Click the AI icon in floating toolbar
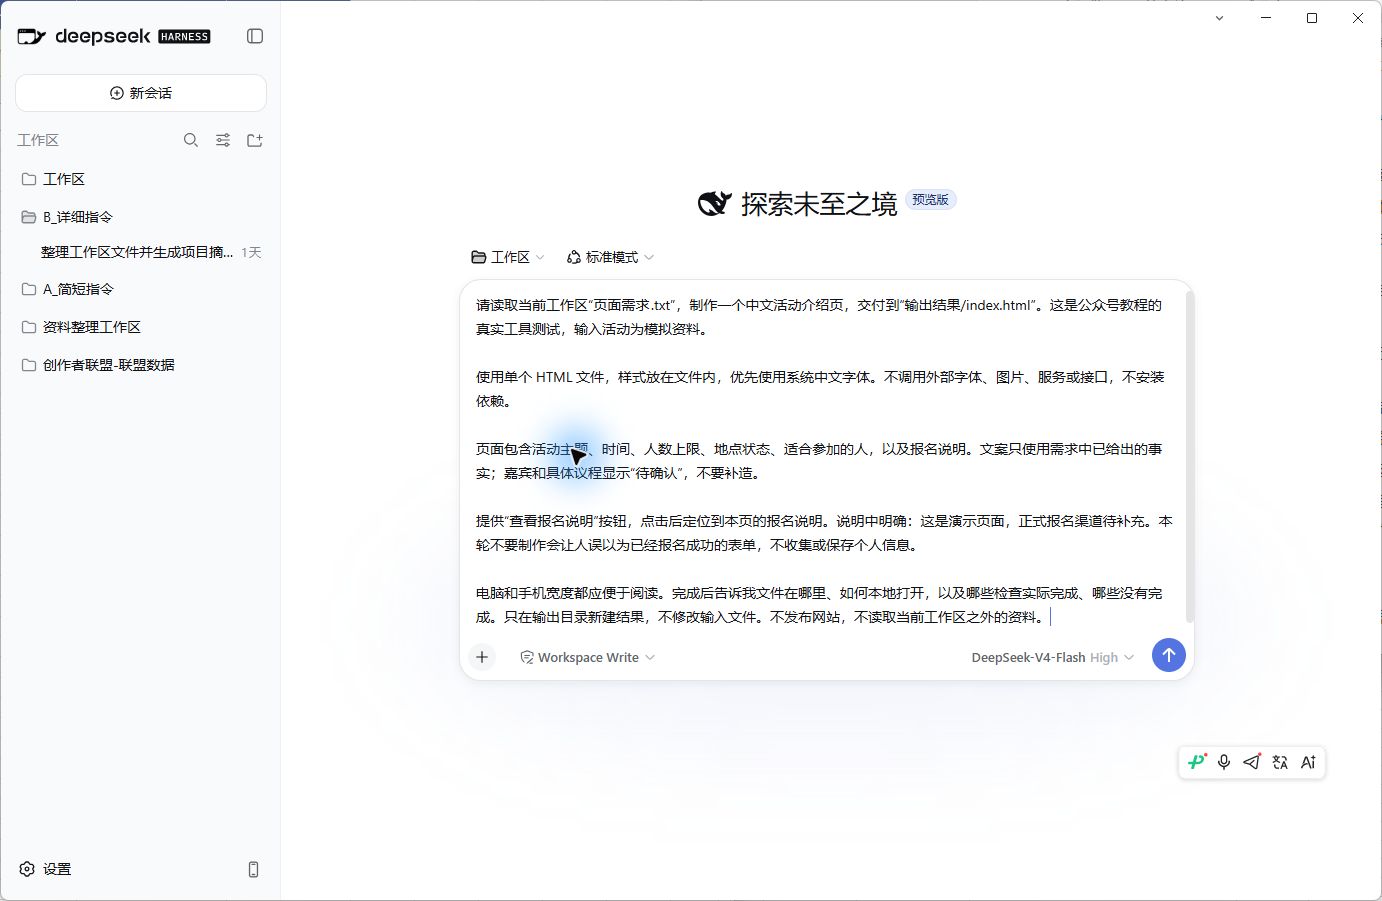Viewport: 1382px width, 901px height. tap(1308, 762)
